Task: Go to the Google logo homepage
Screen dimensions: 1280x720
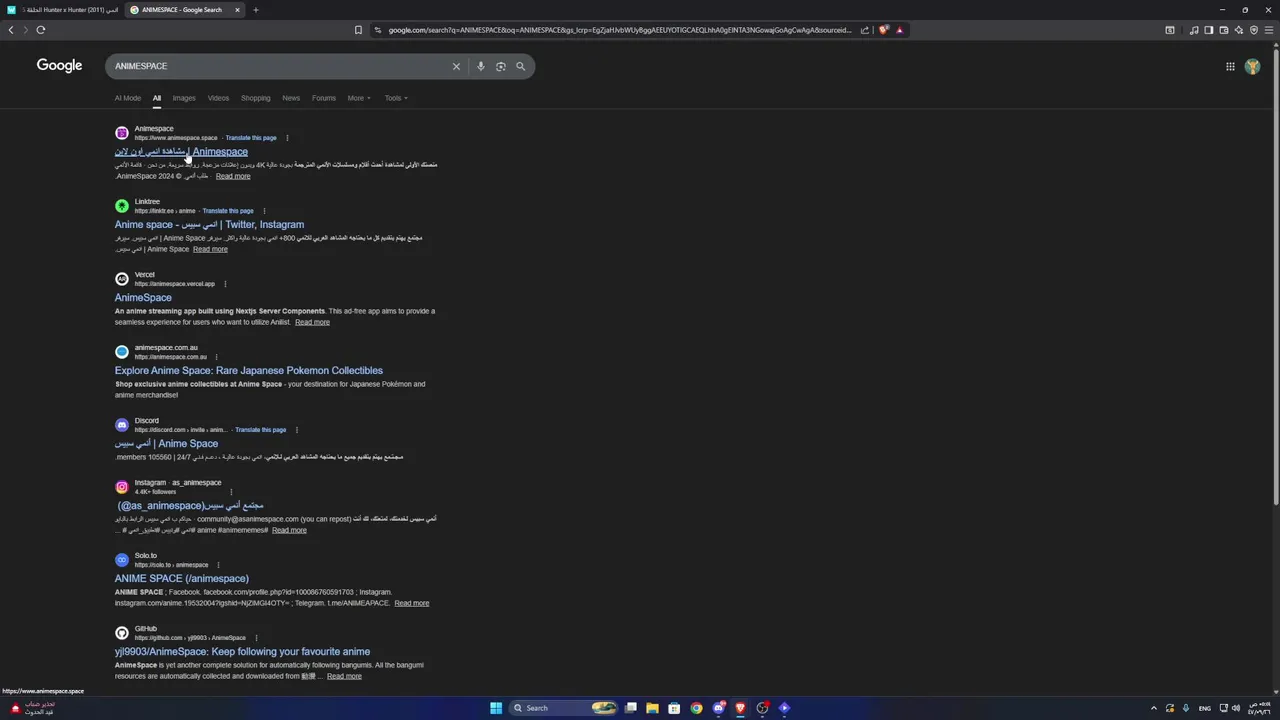Action: coord(59,65)
